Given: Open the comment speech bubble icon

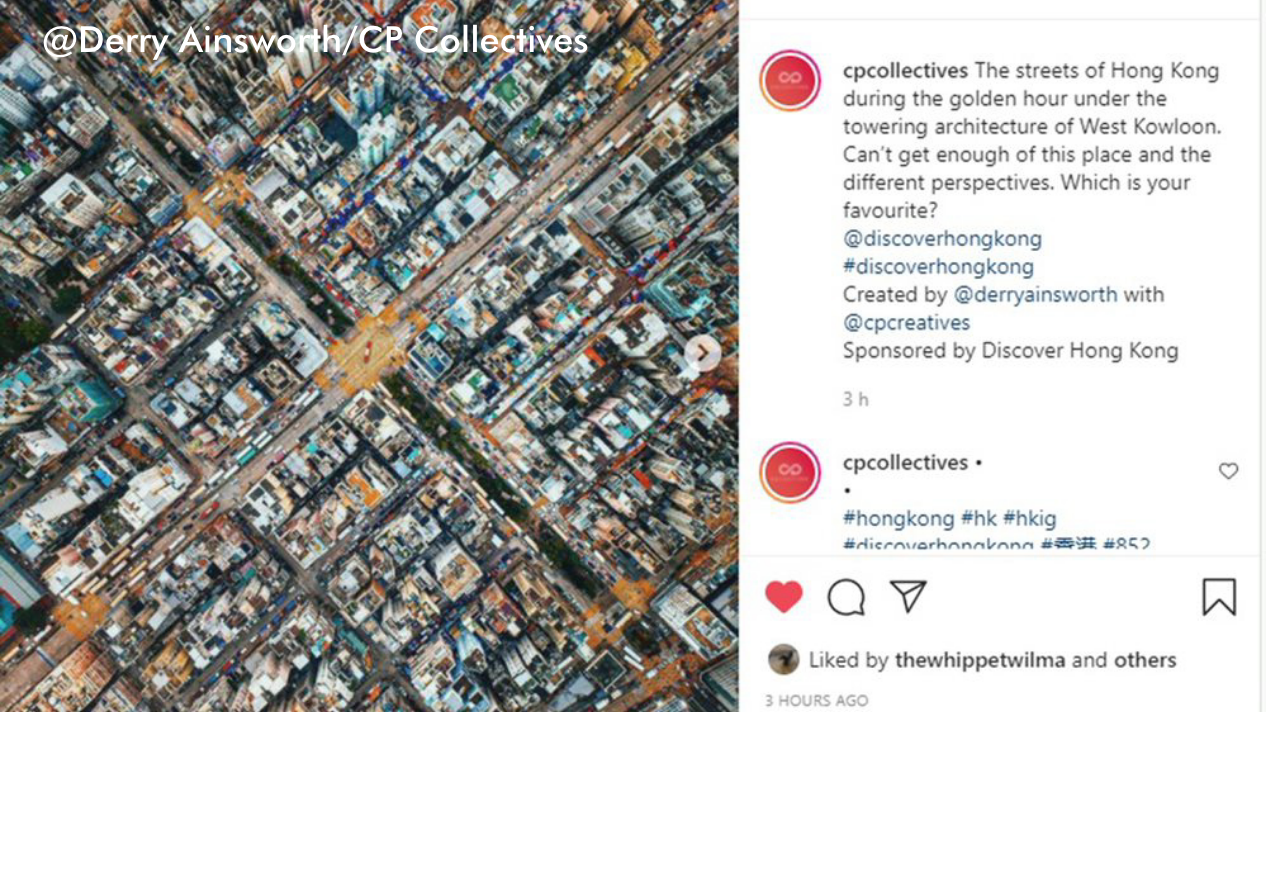Looking at the screenshot, I should 846,597.
